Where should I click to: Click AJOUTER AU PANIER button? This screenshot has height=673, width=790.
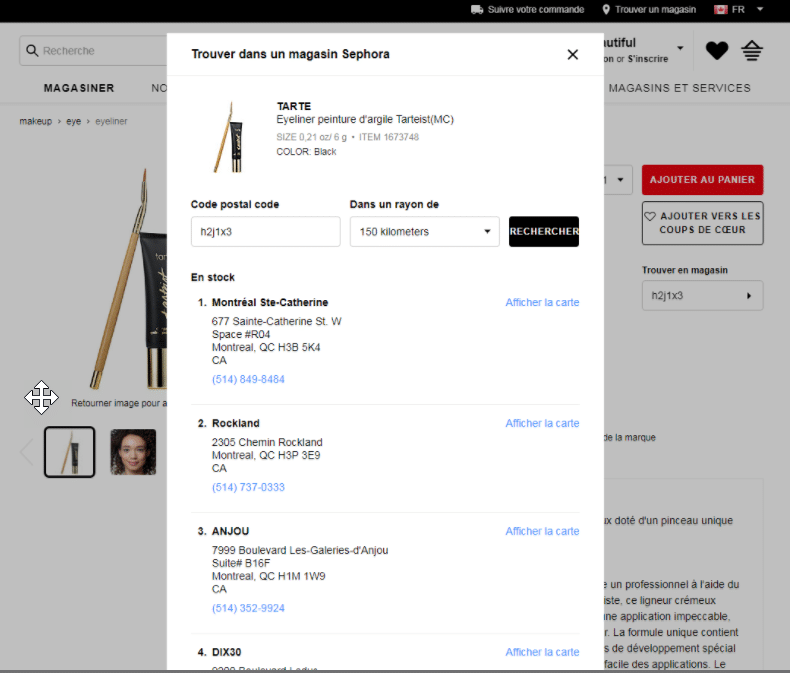(702, 180)
